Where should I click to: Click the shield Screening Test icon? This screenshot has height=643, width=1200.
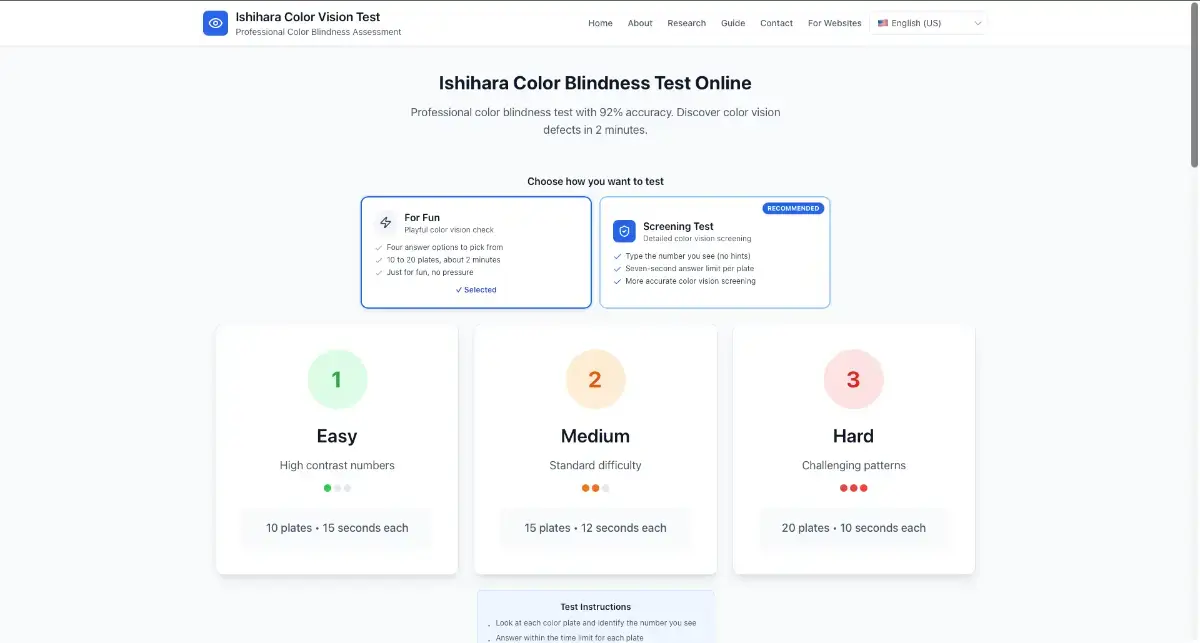(624, 231)
